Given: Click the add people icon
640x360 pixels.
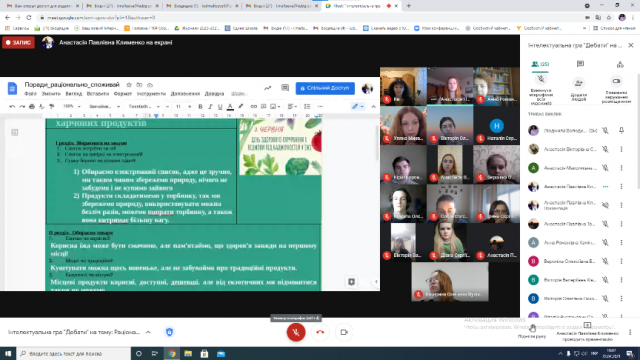Looking at the screenshot, I should pos(578,83).
